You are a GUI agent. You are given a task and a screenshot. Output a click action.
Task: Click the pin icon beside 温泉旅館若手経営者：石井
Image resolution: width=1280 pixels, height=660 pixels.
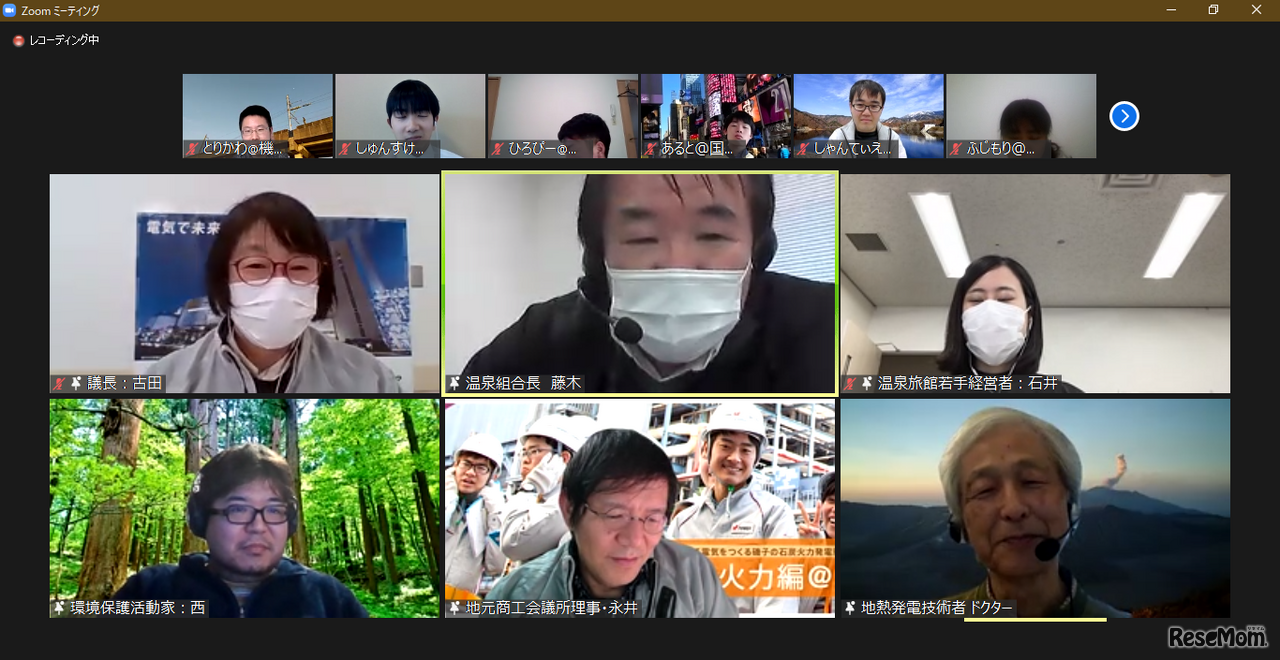866,383
